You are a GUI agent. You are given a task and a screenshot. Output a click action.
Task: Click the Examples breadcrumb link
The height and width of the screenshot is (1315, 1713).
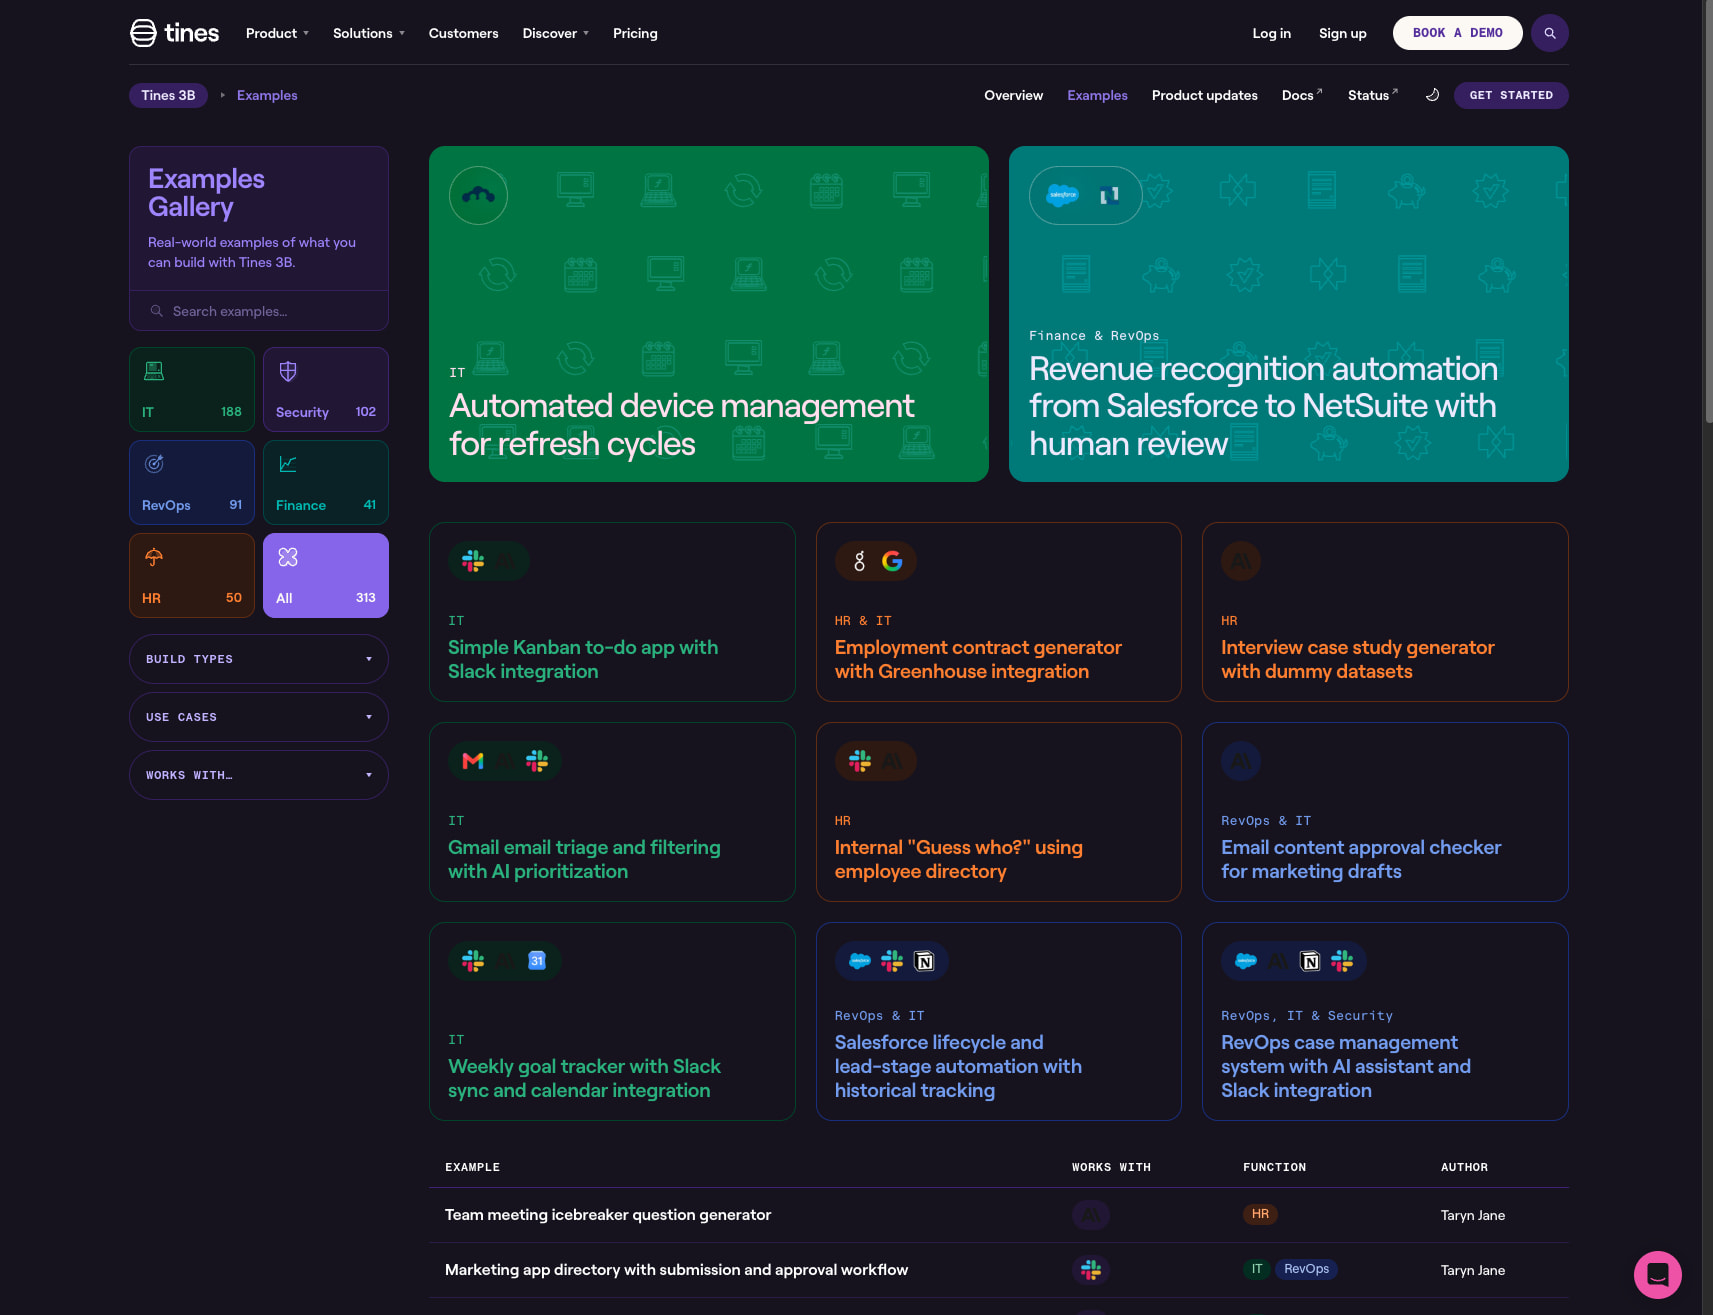point(267,95)
